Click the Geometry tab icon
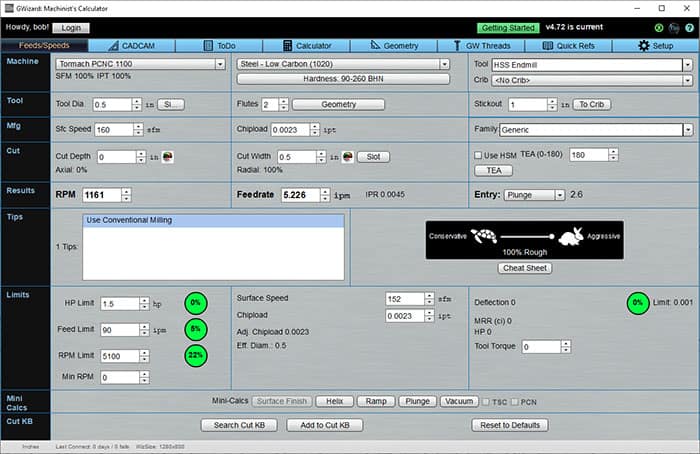 [x=375, y=45]
